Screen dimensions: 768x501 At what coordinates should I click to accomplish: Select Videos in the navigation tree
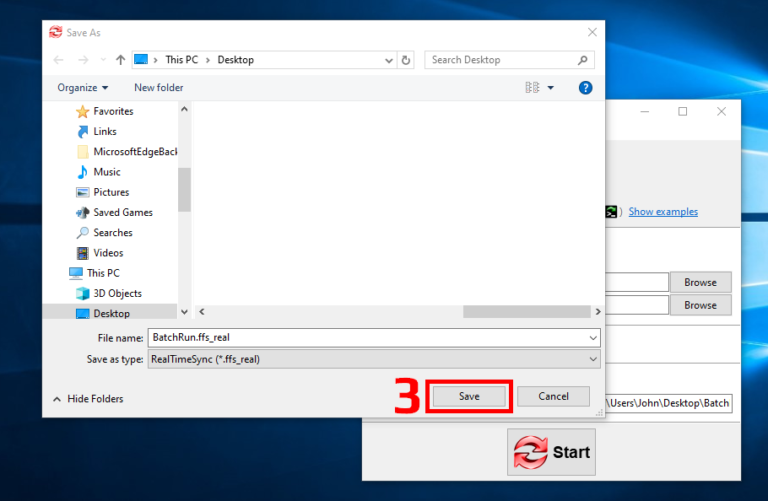[x=108, y=253]
